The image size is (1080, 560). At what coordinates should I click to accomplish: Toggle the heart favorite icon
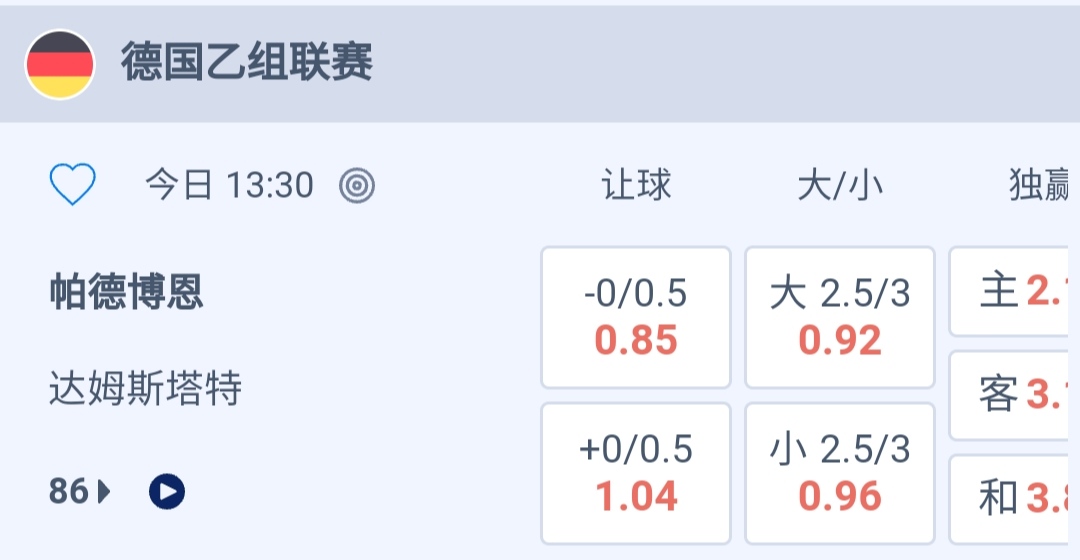[x=73, y=185]
